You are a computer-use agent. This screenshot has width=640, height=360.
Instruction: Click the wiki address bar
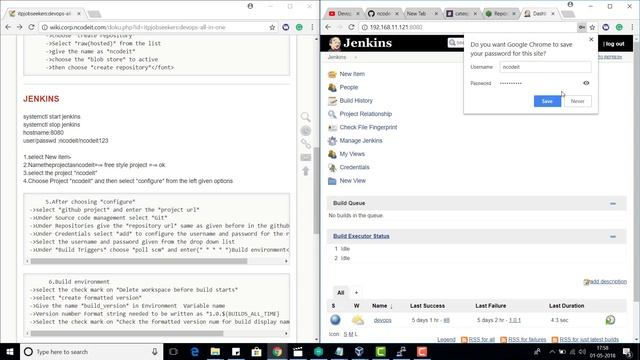(153, 27)
